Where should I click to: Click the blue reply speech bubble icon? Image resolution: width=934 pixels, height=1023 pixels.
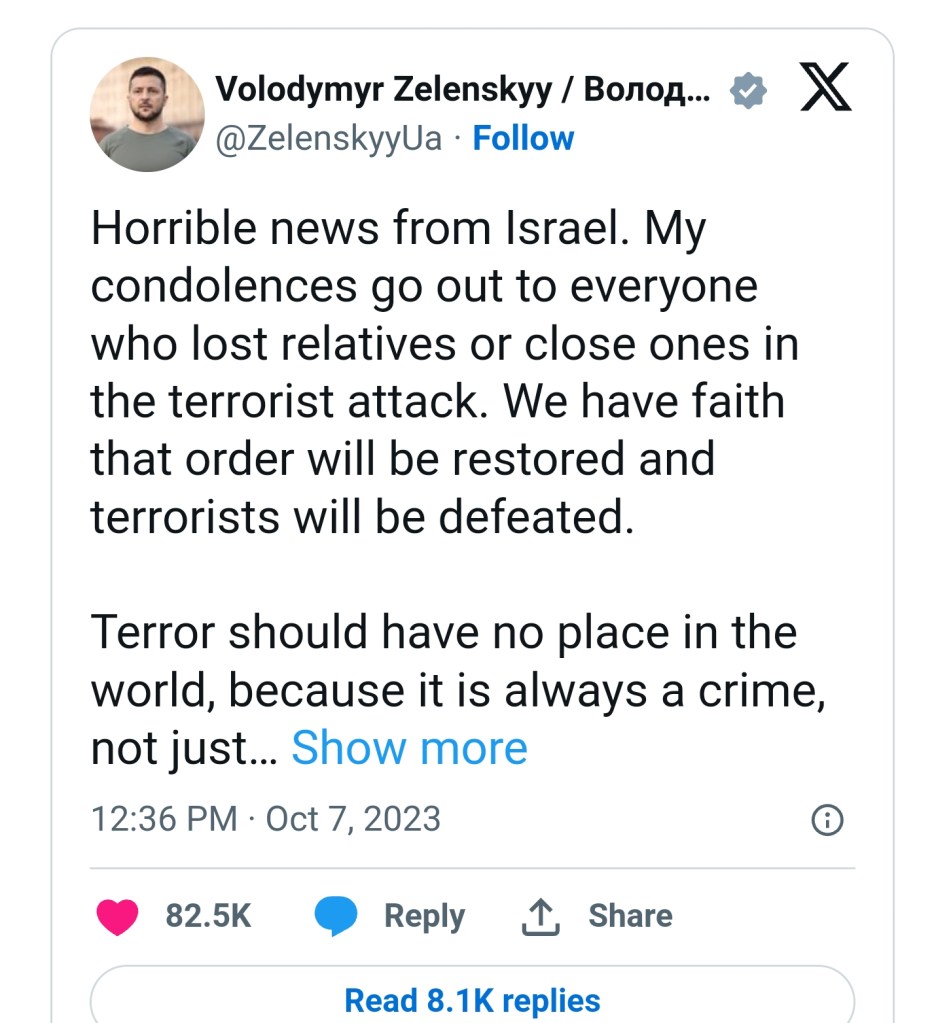336,916
